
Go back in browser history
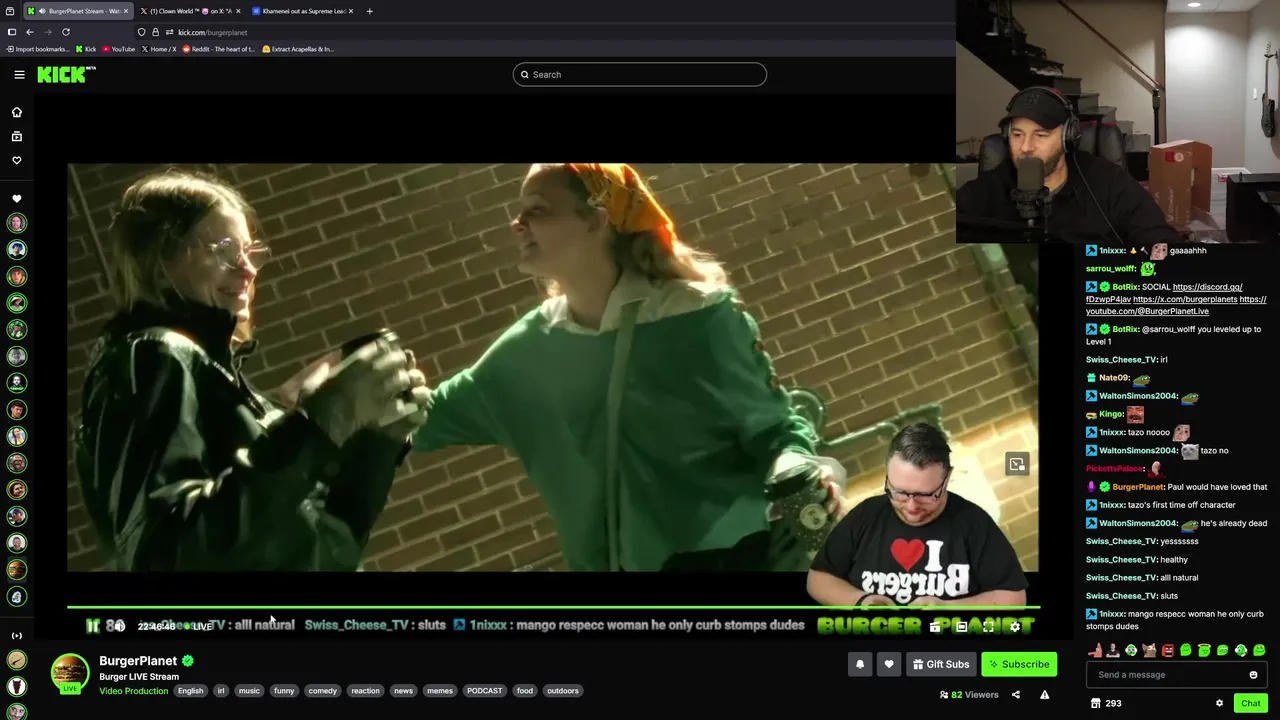point(30,32)
